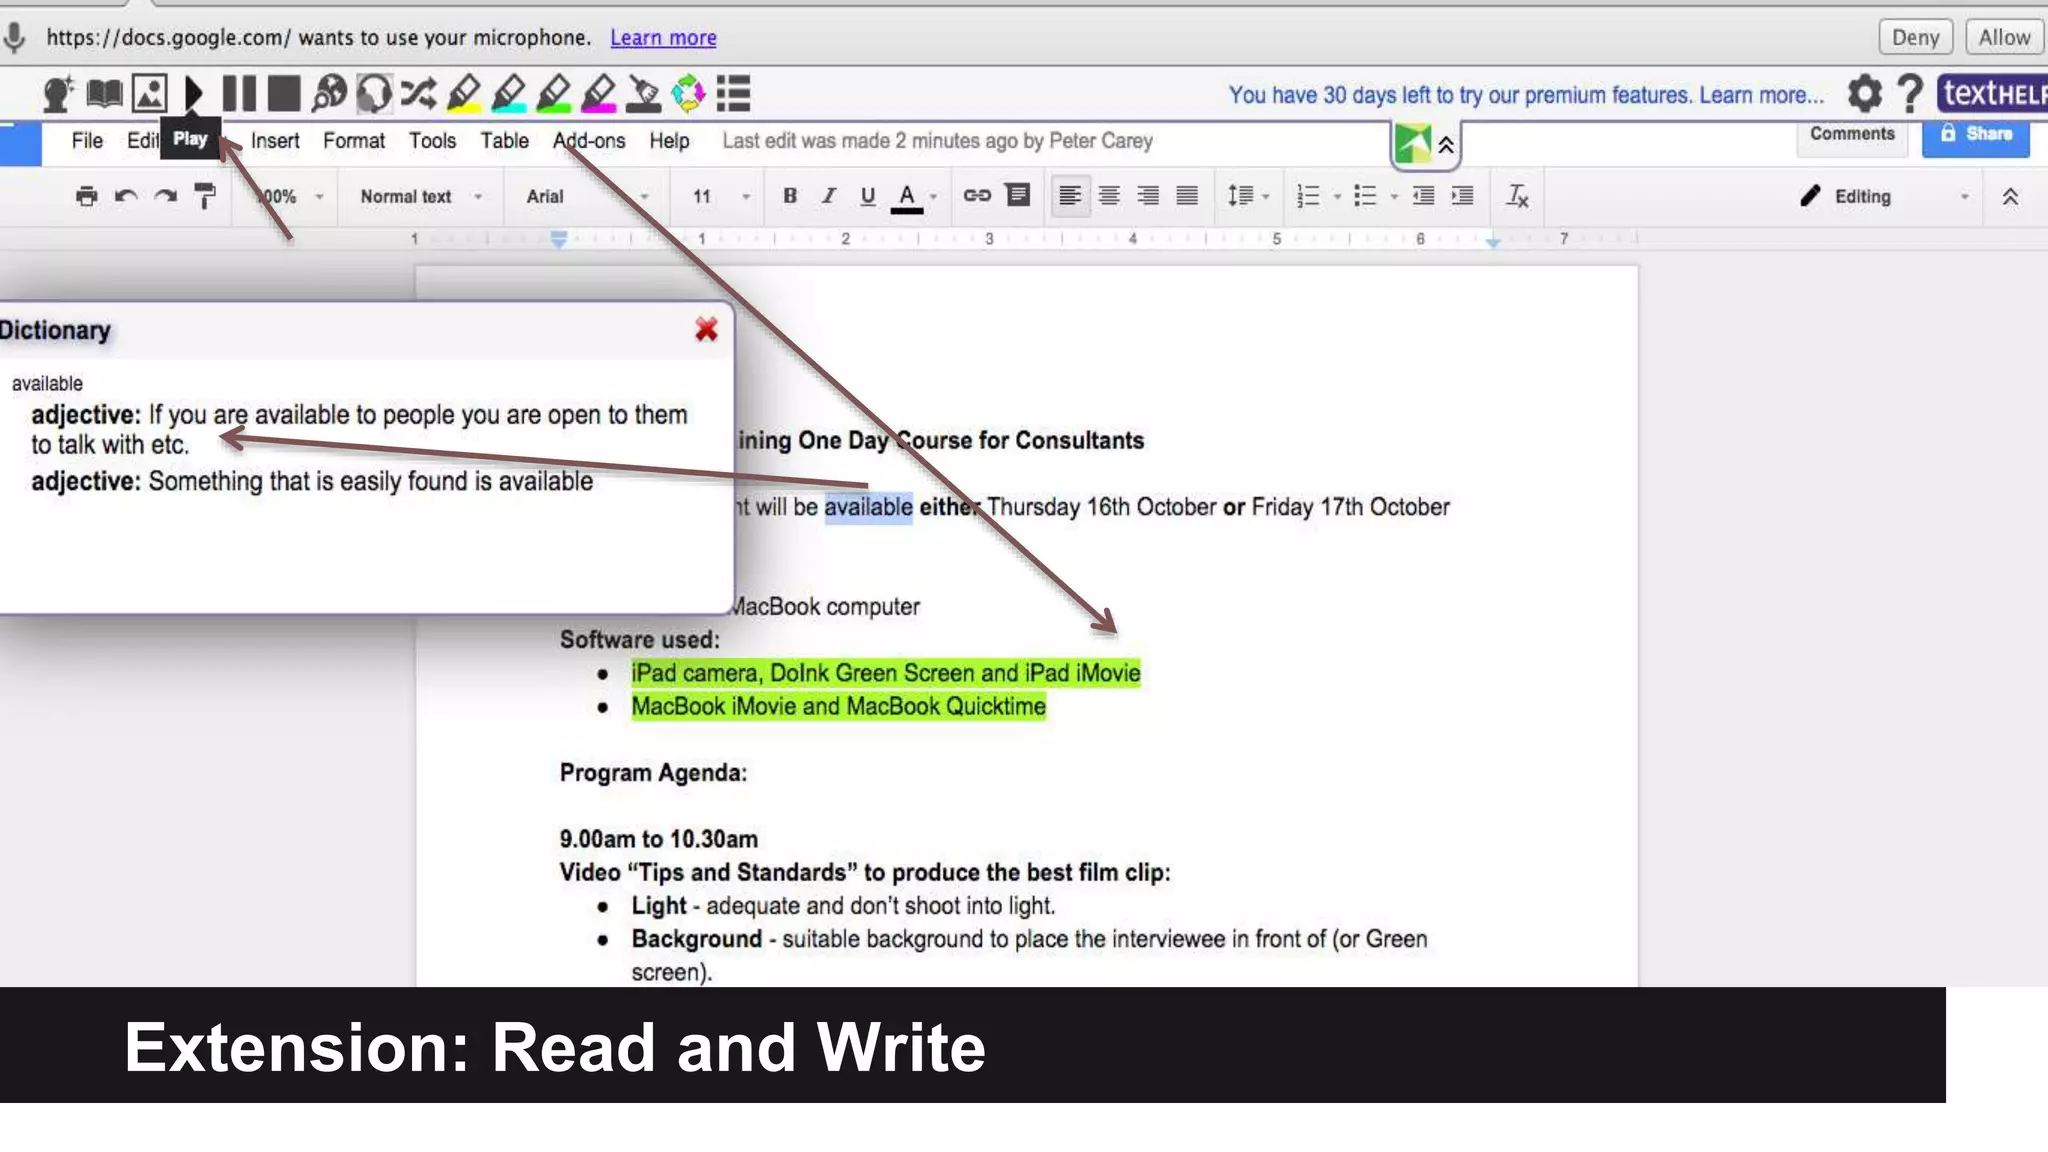
Task: Open the Read&Write help question mark
Action: (1910, 94)
